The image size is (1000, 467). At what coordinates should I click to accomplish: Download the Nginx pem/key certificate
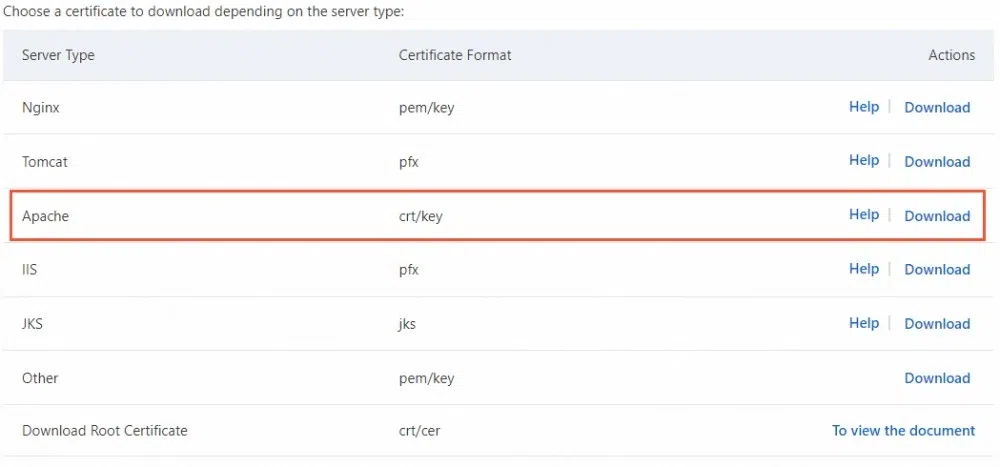point(937,108)
